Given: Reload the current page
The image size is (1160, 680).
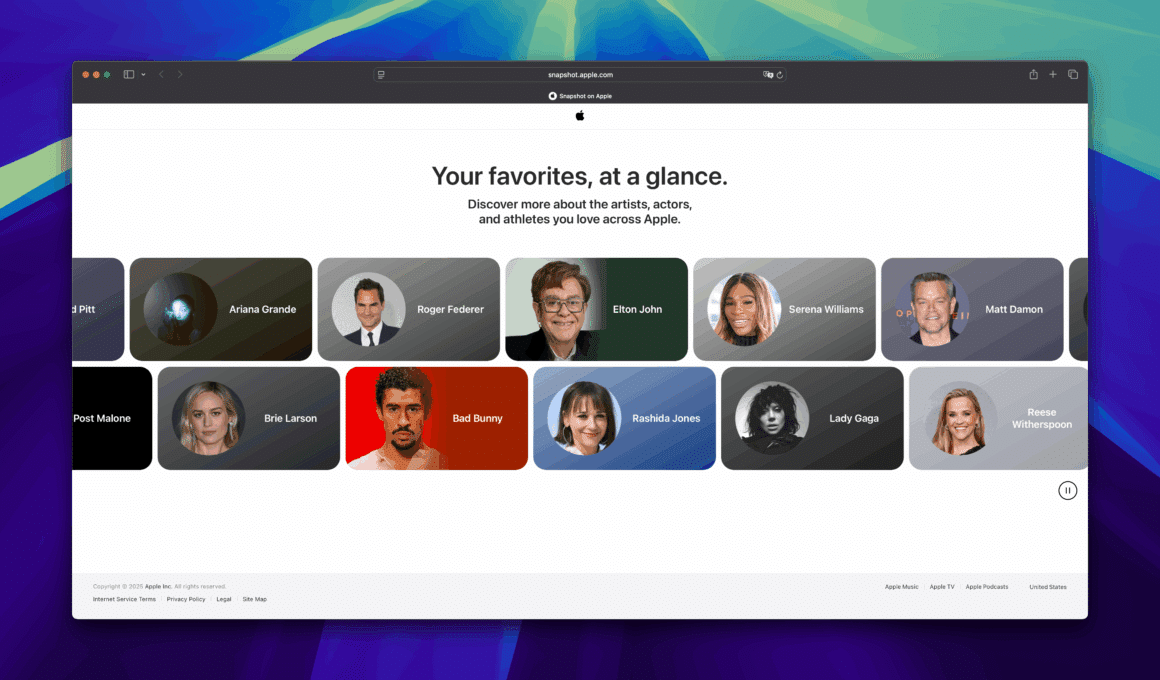Looking at the screenshot, I should click(780, 75).
